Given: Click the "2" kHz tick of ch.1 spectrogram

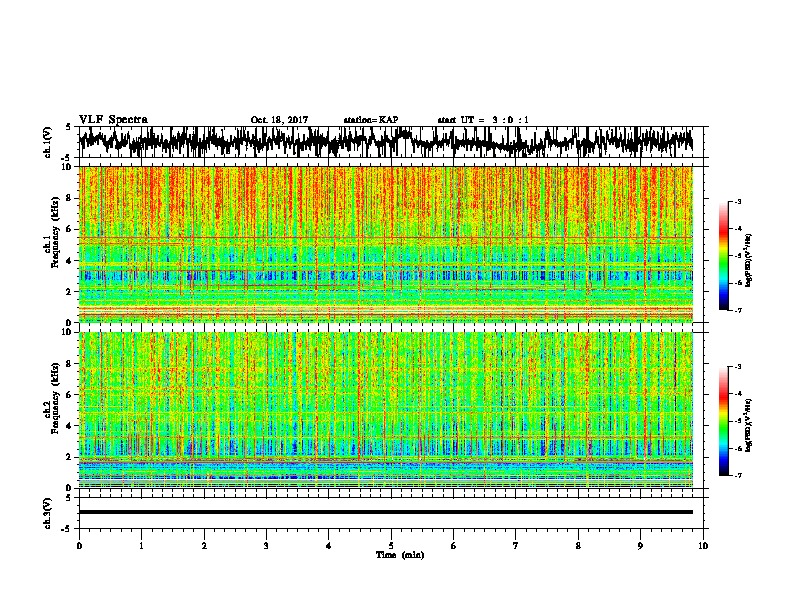Looking at the screenshot, I should click(x=69, y=291).
